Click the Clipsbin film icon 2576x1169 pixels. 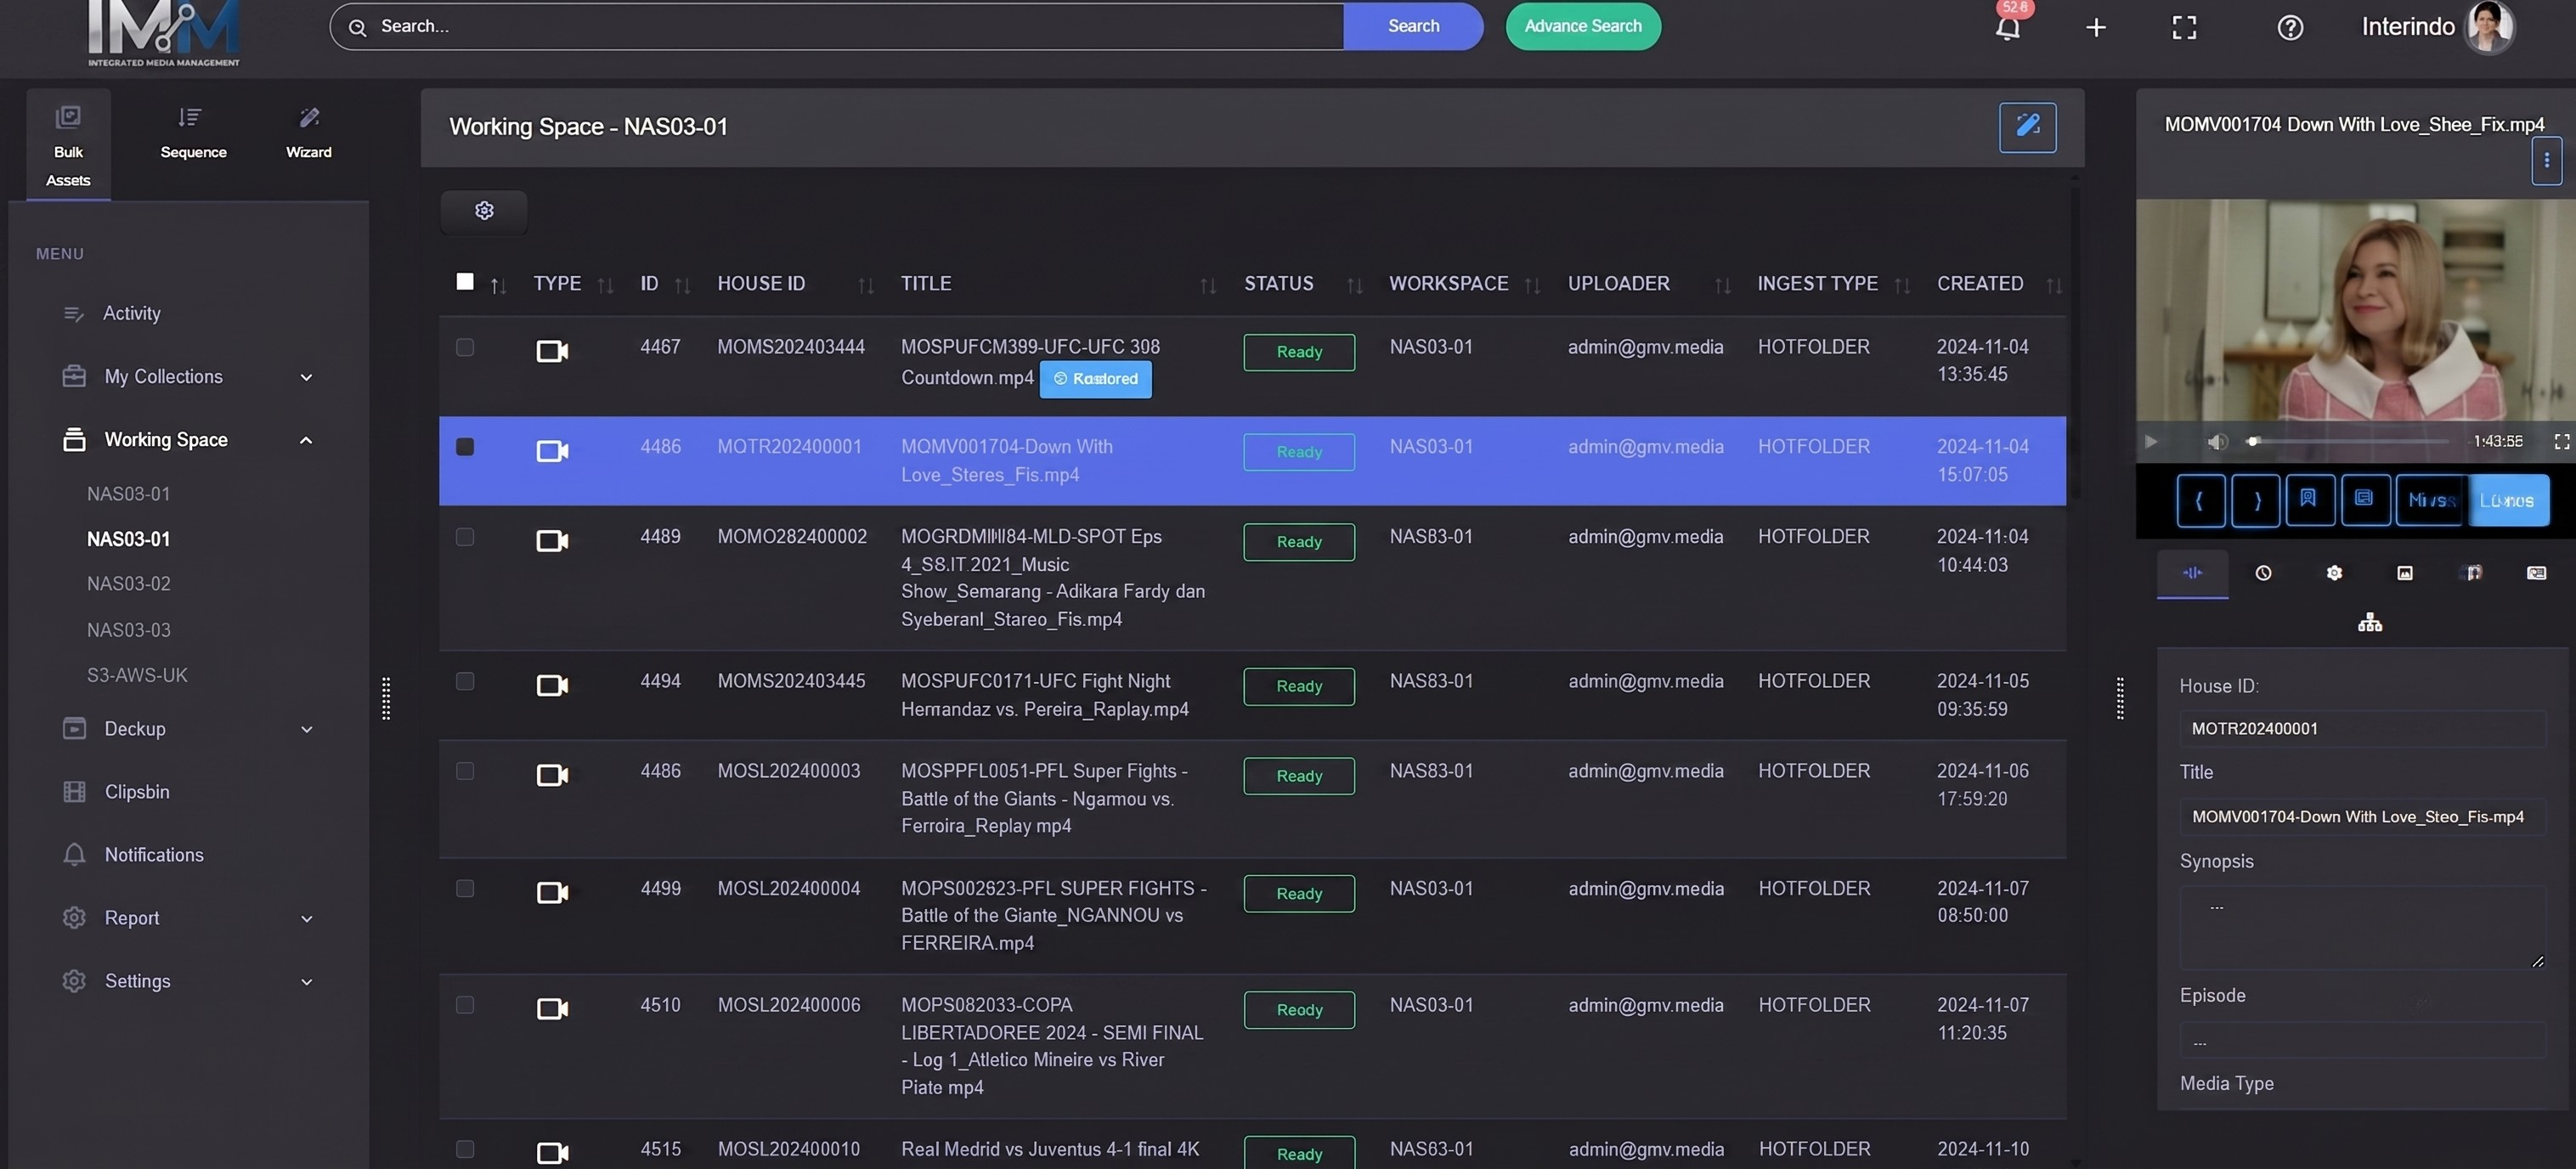(74, 792)
